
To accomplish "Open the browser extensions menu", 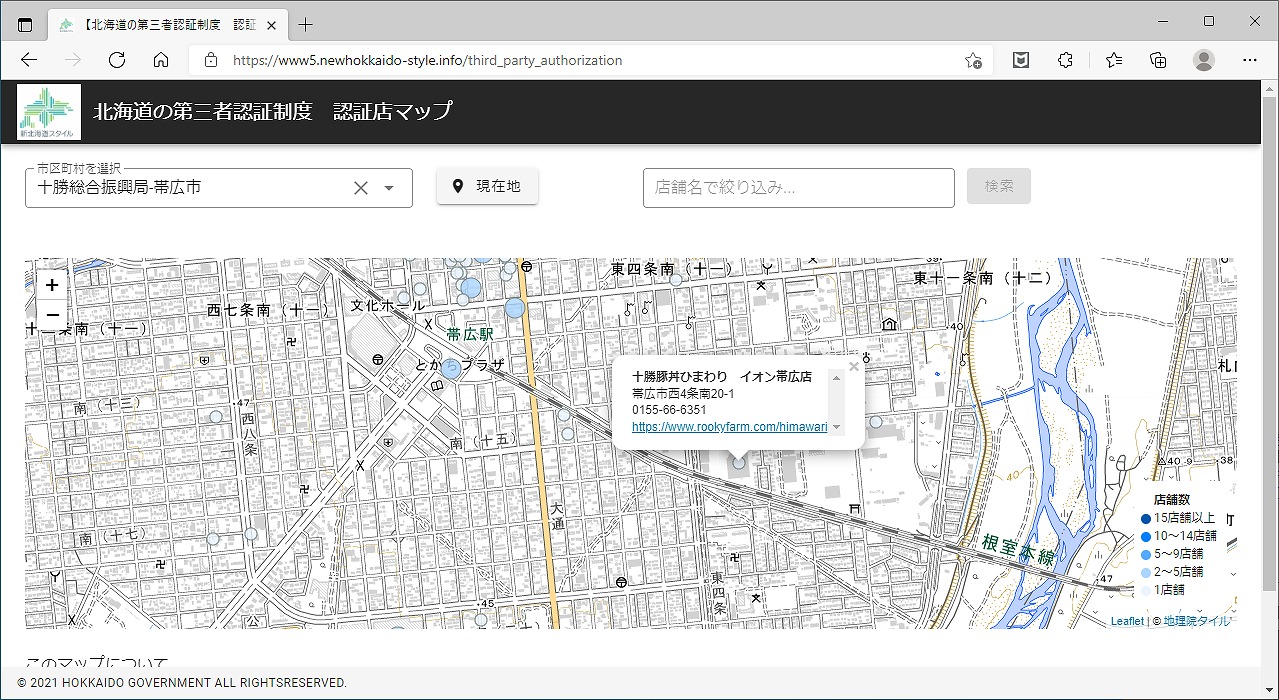I will pos(1065,60).
